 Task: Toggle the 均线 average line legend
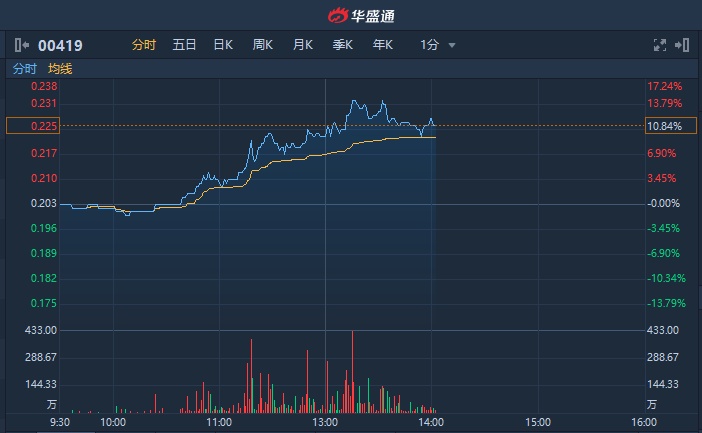click(60, 69)
